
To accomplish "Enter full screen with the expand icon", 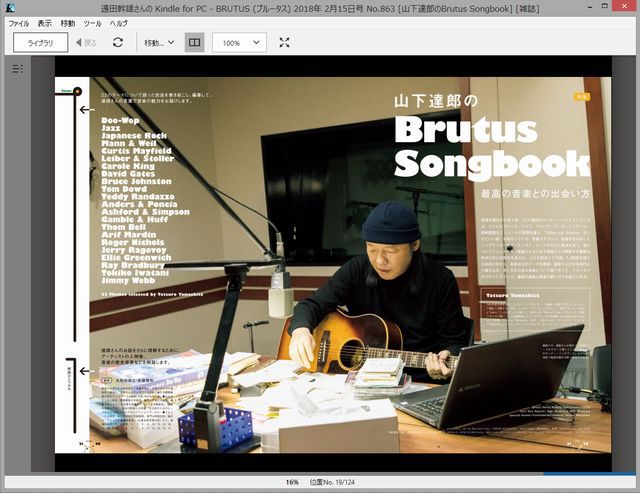I will click(284, 42).
